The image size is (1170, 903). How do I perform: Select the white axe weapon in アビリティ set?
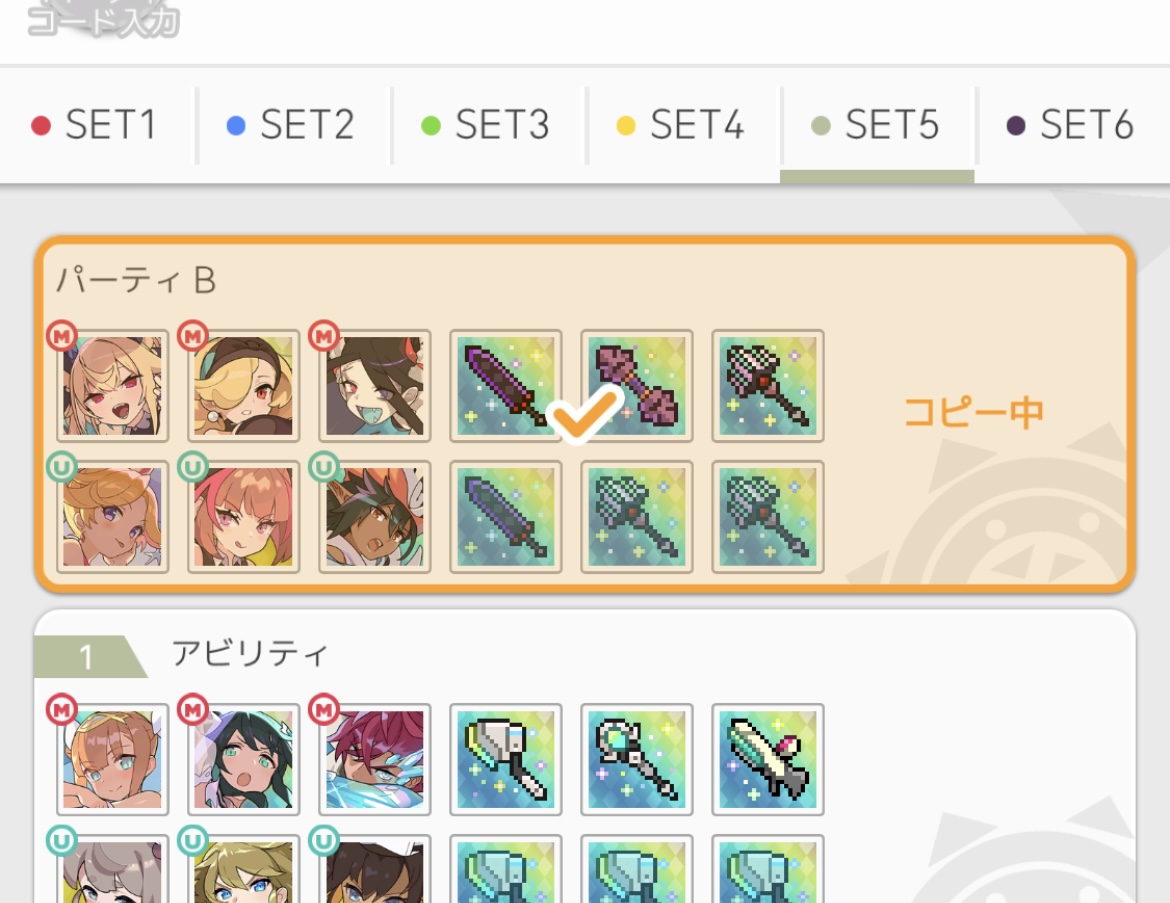pos(505,759)
